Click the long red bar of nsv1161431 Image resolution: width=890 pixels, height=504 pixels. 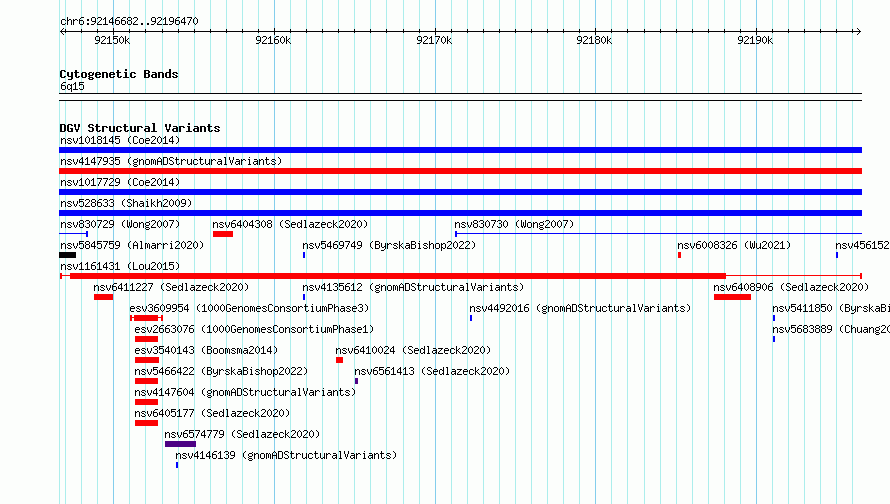398,276
